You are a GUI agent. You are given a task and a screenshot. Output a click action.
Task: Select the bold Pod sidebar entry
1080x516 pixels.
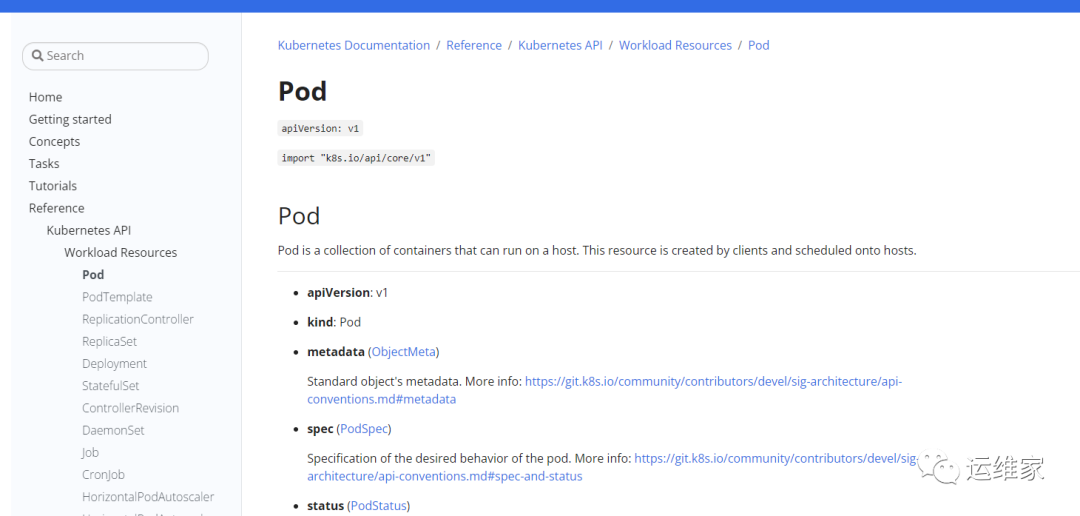[x=93, y=274]
